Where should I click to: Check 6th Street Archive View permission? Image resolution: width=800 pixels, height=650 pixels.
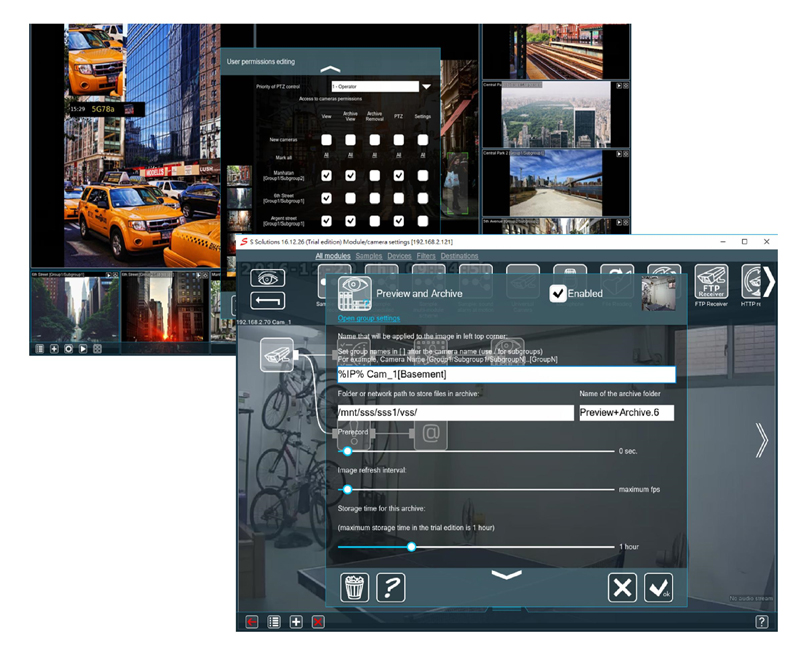[351, 198]
